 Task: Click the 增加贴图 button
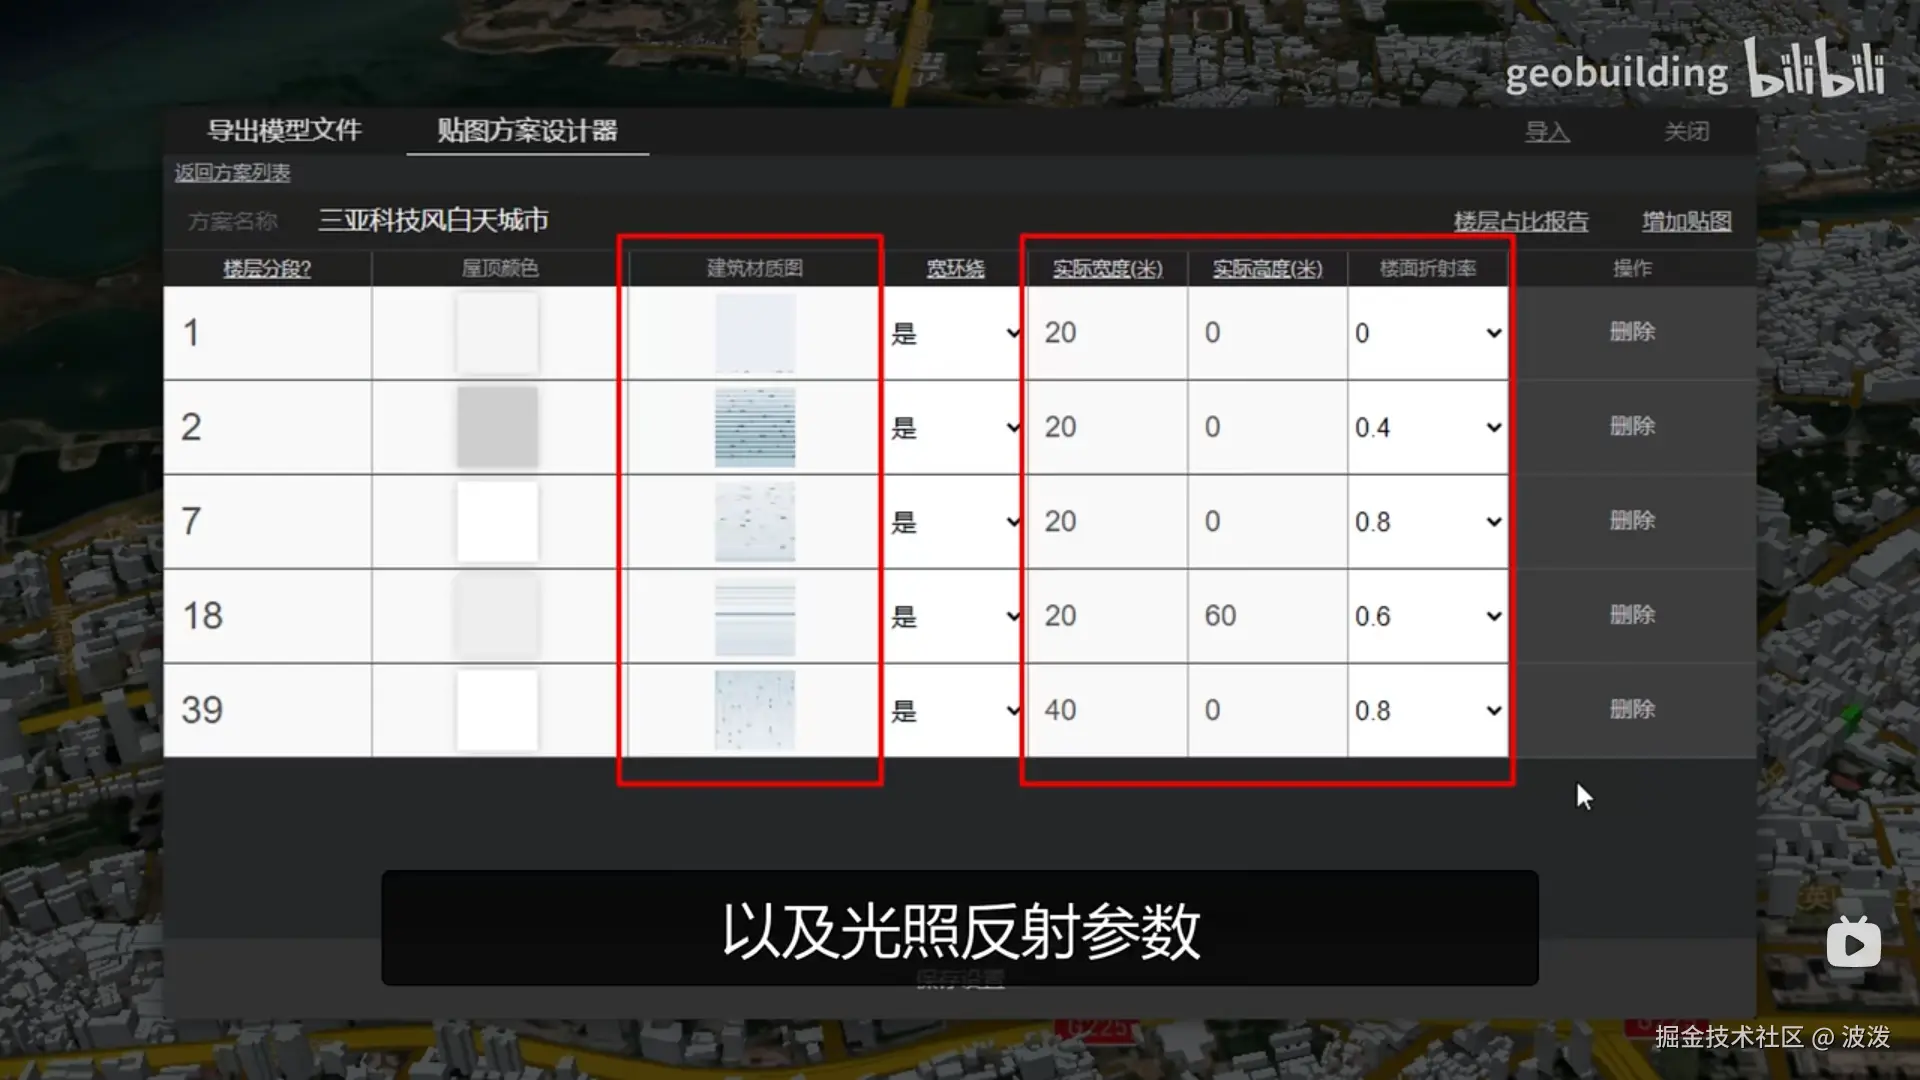(x=1686, y=221)
